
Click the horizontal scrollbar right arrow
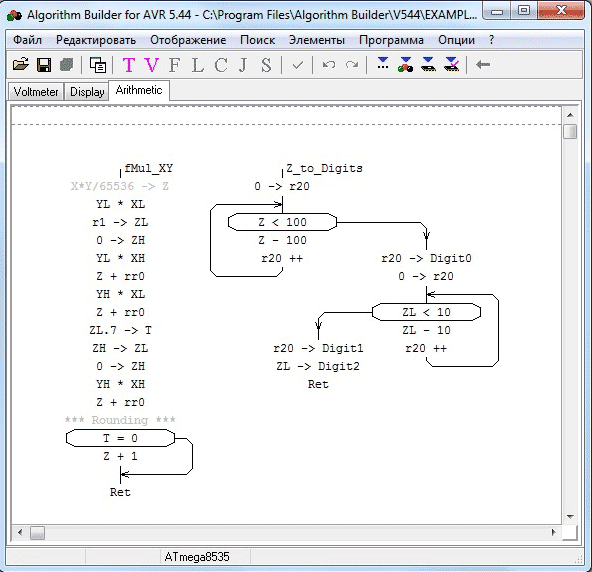553,532
